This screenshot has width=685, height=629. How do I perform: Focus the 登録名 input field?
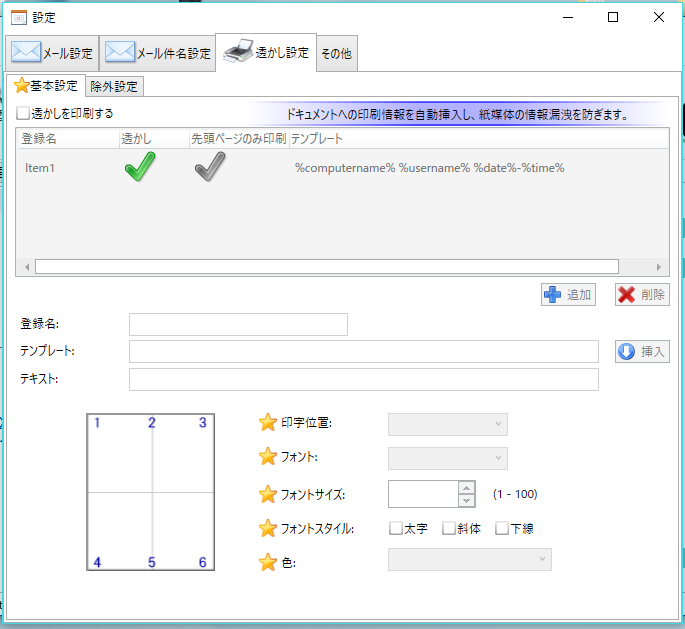(238, 324)
